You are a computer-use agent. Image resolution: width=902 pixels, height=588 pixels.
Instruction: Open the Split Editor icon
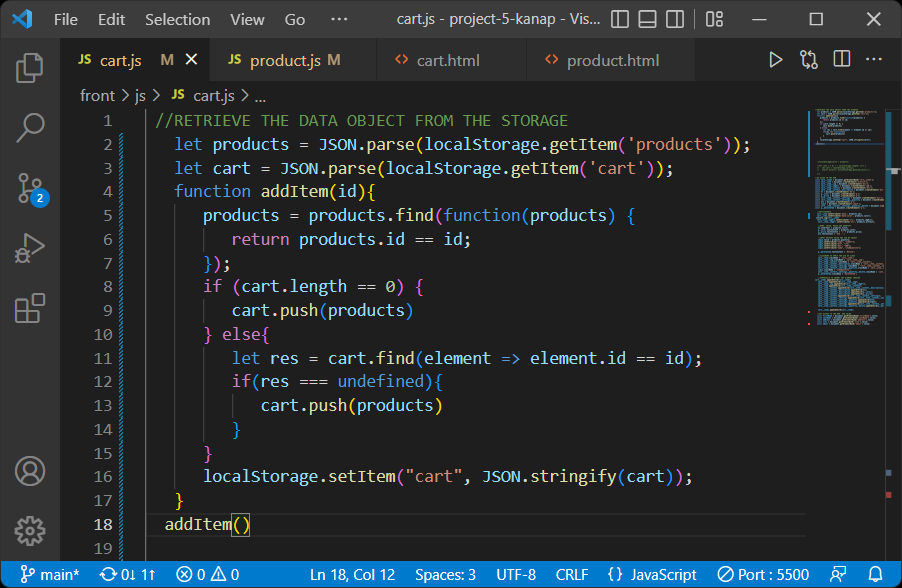point(841,59)
